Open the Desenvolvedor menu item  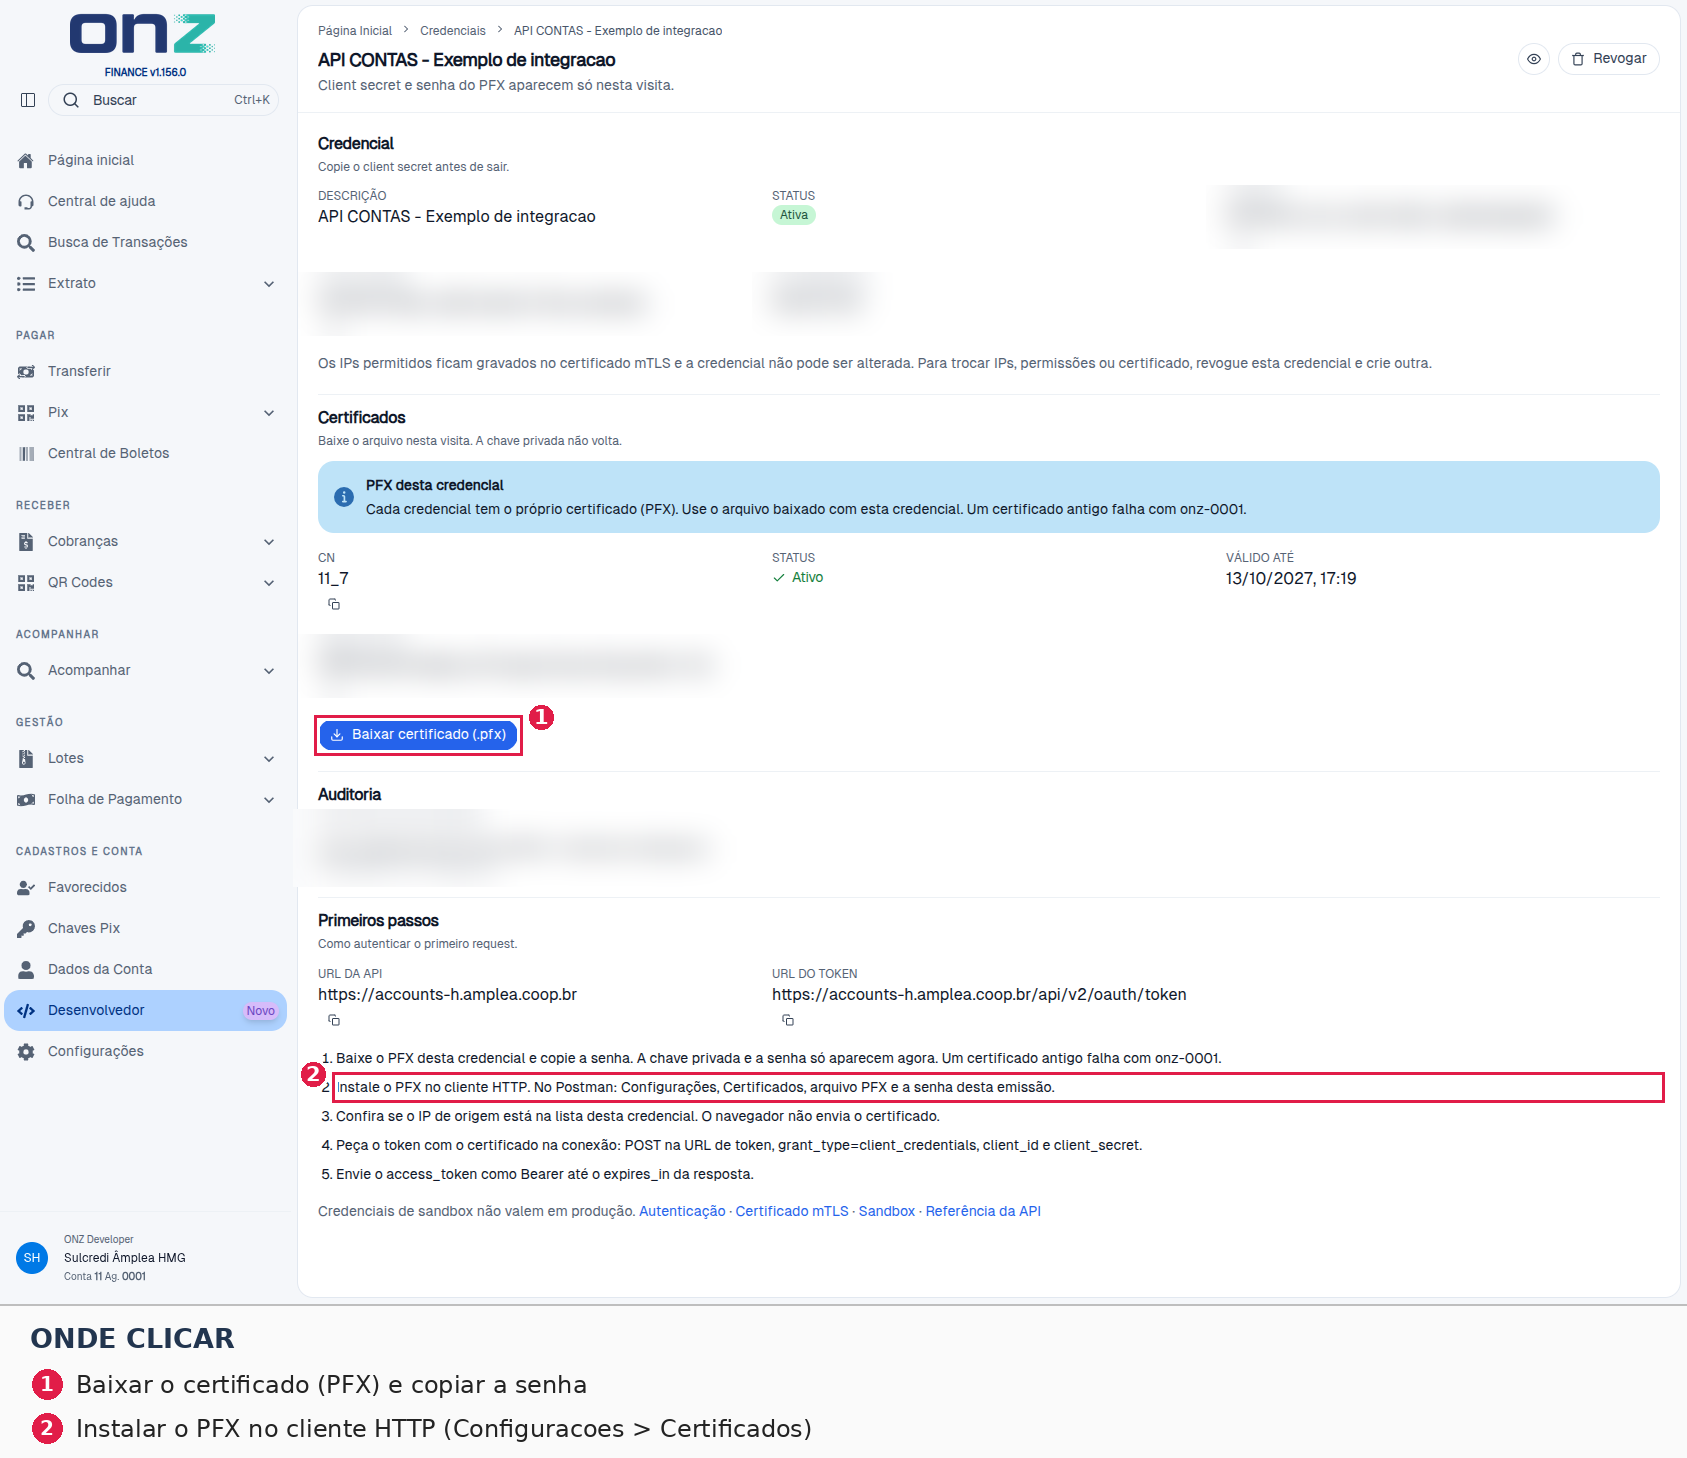pyautogui.click(x=145, y=1010)
